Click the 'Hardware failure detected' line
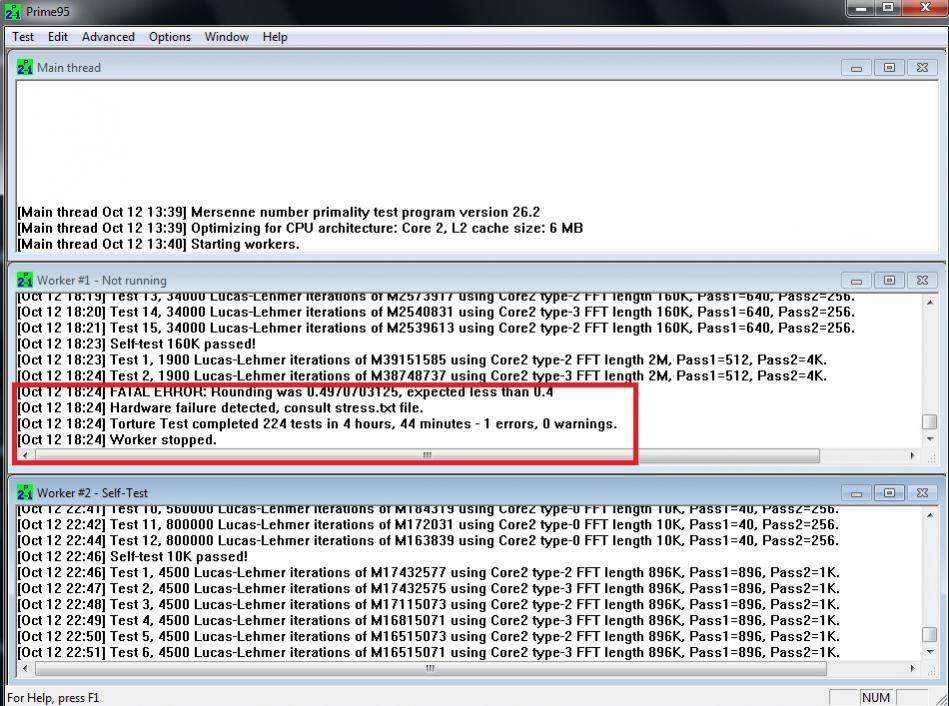This screenshot has height=706, width=949. [x=220, y=407]
